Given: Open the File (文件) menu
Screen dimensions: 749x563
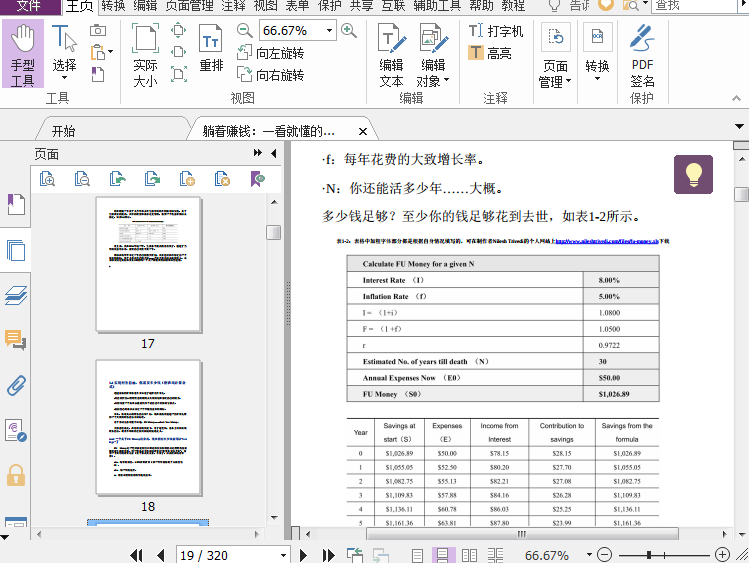Looking at the screenshot, I should coord(29,6).
